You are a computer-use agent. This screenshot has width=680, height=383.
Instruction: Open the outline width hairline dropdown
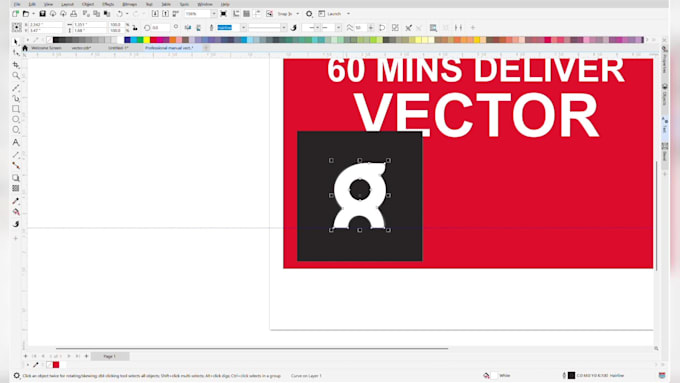coord(243,28)
